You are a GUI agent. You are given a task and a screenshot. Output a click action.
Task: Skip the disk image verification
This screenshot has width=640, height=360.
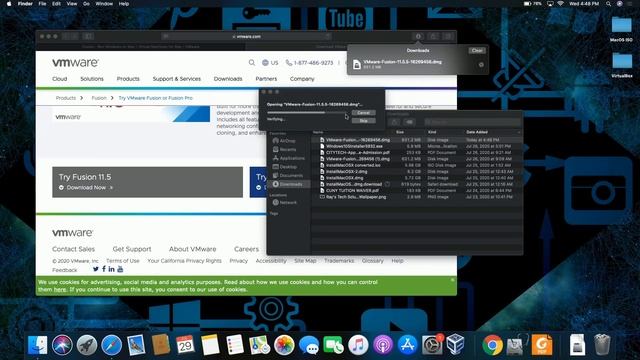coord(363,120)
